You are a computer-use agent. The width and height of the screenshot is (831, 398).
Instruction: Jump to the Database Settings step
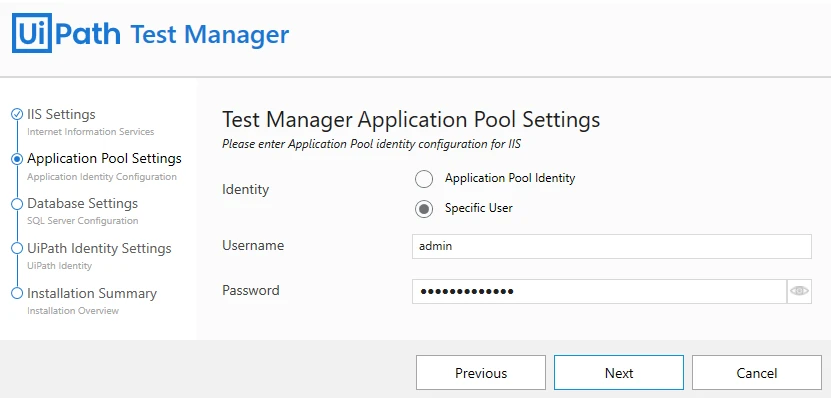pos(83,204)
